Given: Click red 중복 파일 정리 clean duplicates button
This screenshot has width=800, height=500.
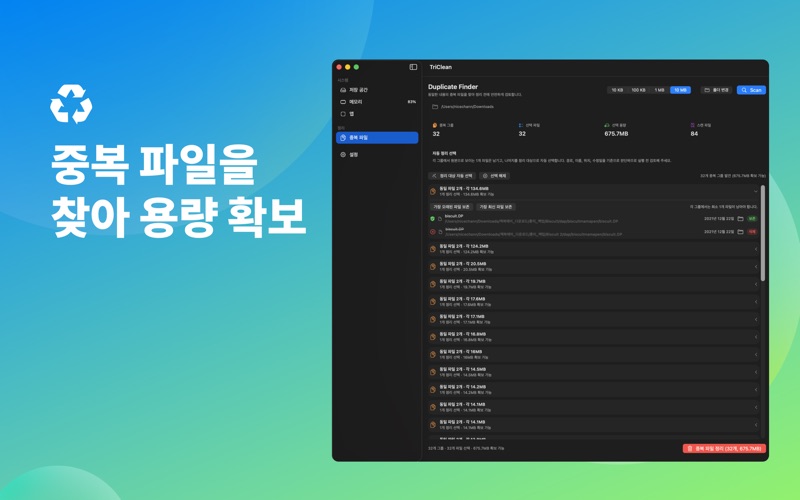Looking at the screenshot, I should coord(724,448).
